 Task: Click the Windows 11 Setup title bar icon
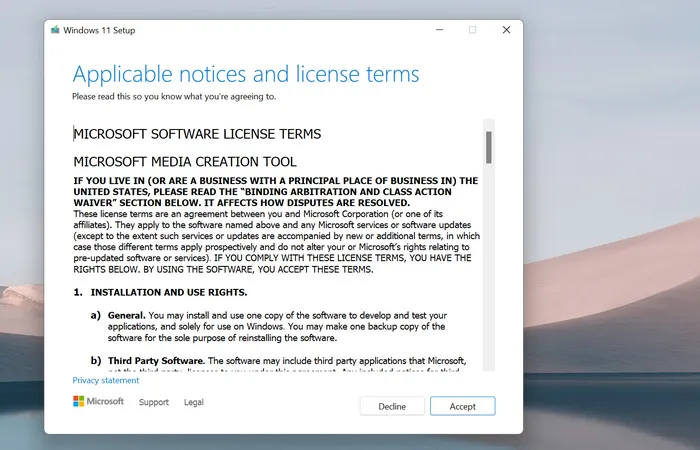point(53,30)
